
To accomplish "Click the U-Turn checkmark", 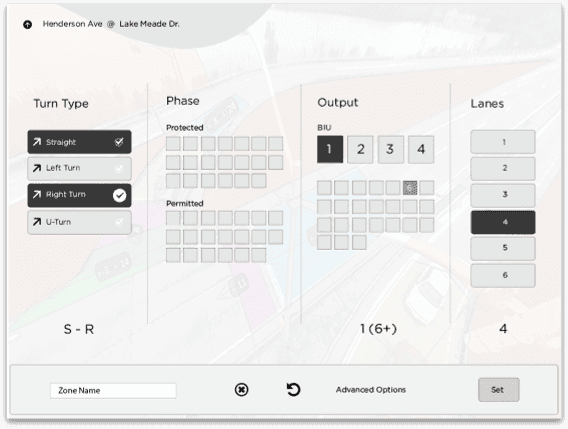I will pos(119,222).
